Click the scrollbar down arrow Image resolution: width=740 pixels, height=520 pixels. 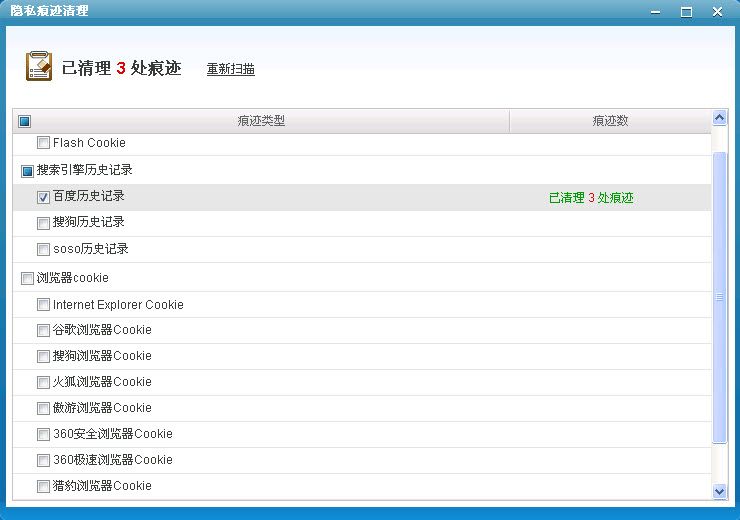point(719,491)
